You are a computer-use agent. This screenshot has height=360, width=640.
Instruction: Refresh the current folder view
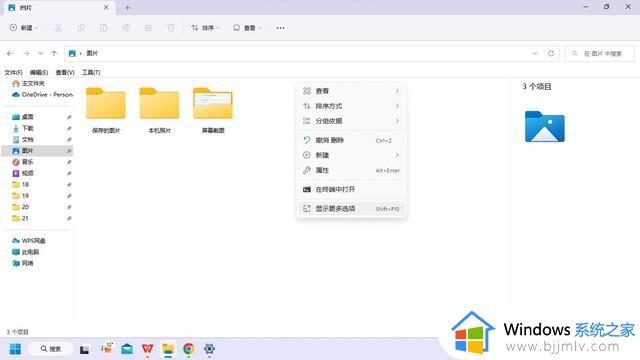tap(551, 53)
